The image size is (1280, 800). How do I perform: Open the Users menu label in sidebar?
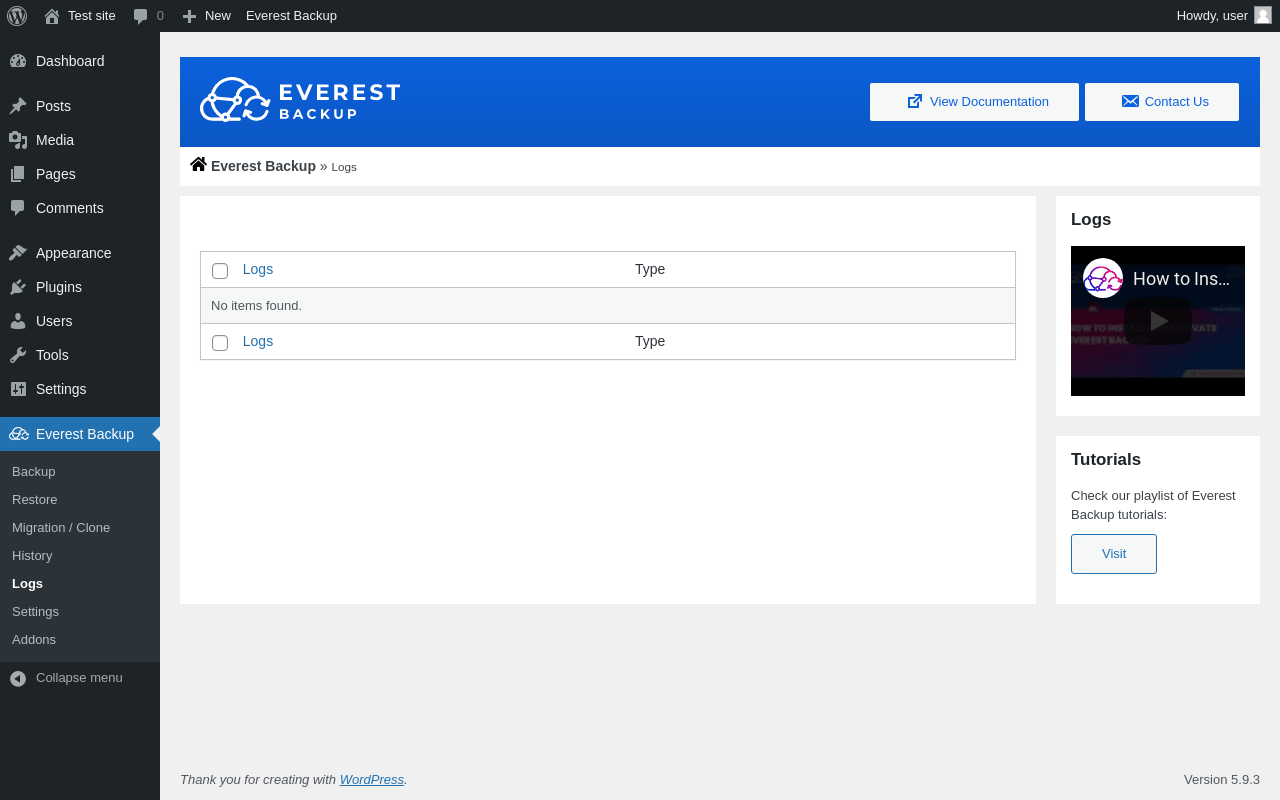tap(54, 321)
